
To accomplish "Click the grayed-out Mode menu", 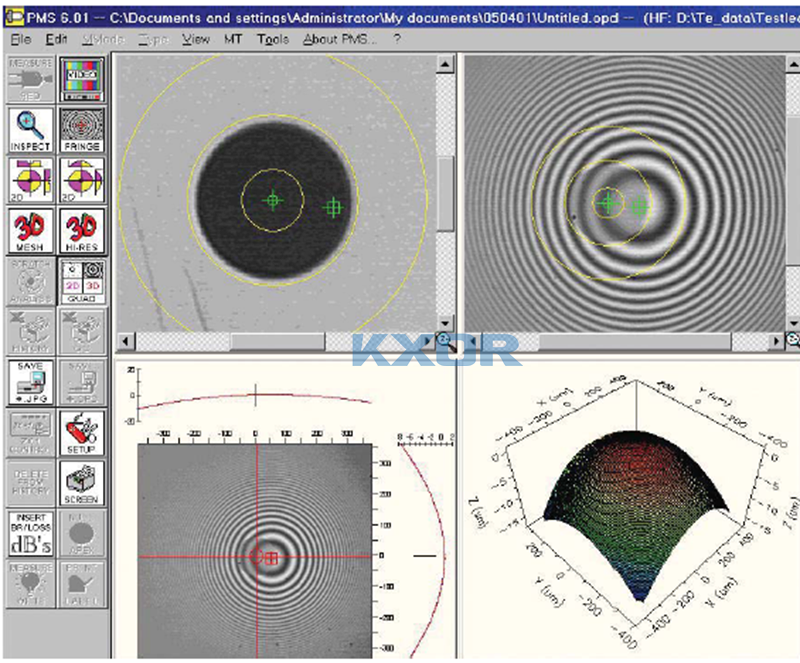I will (x=103, y=39).
